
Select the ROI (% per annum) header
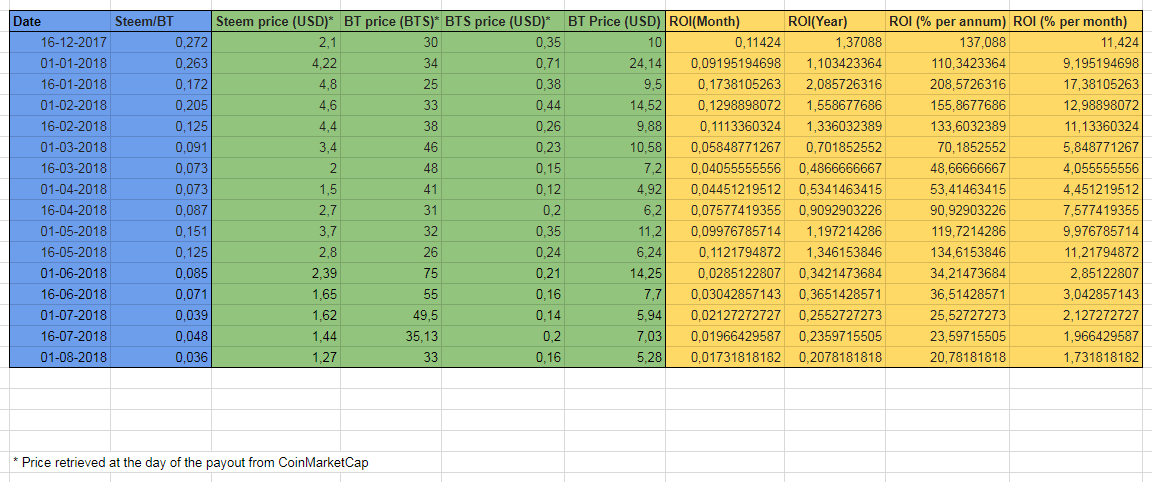click(x=947, y=22)
